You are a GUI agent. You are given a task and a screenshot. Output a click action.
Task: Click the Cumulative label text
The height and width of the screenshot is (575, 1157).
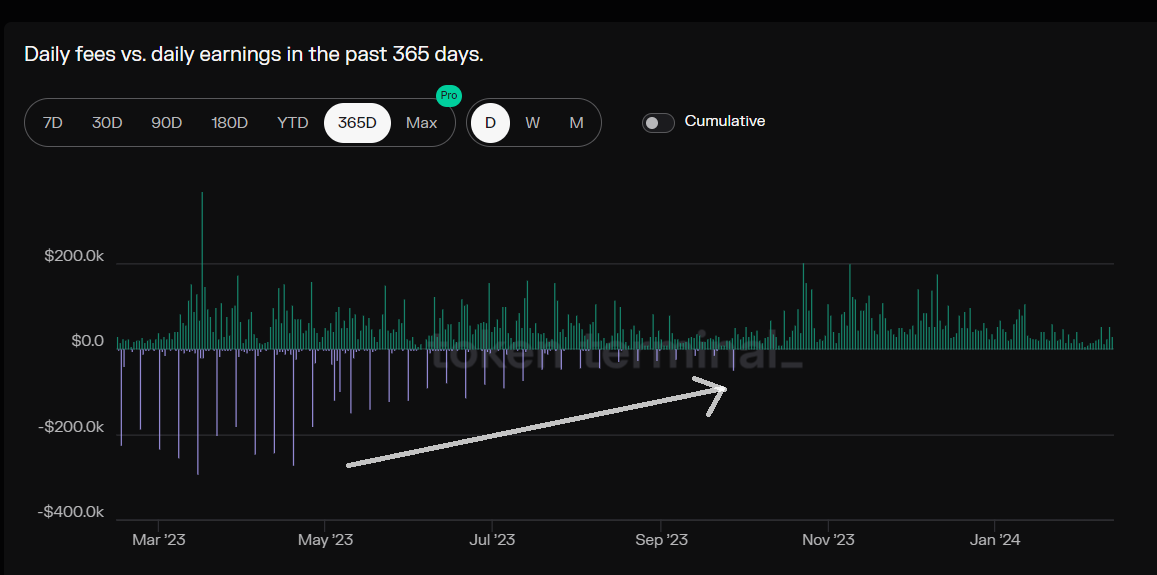tap(725, 121)
